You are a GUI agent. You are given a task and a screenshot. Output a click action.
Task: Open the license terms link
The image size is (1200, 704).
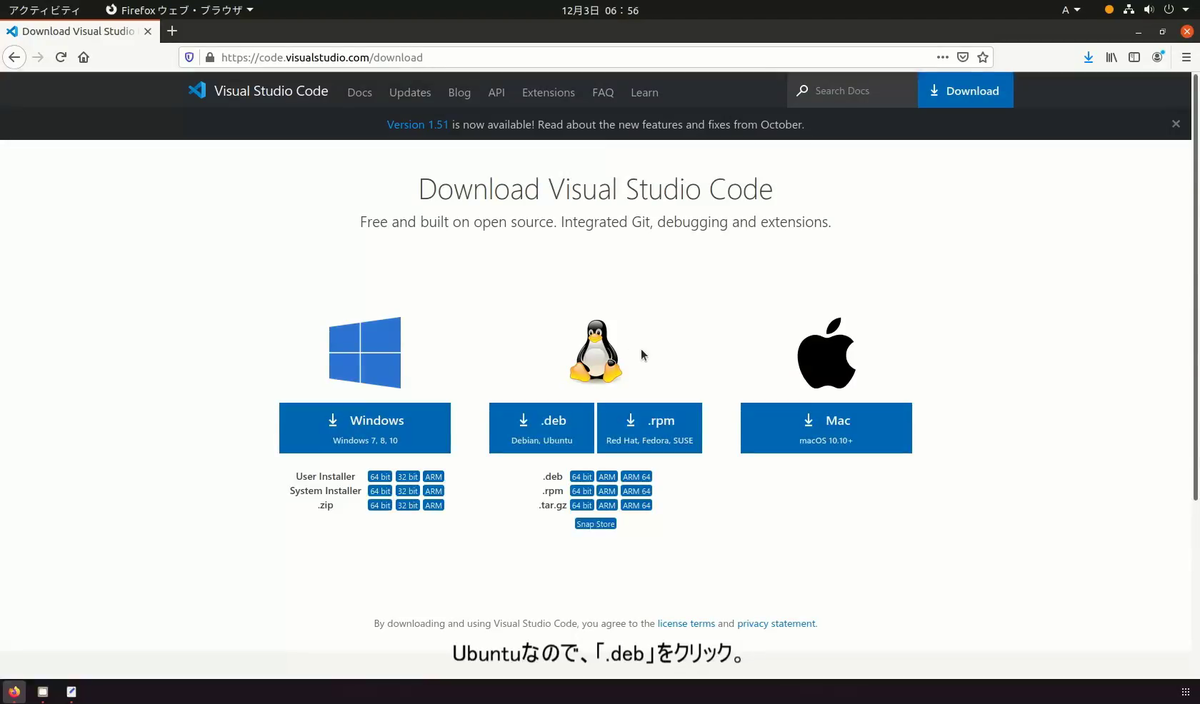(x=686, y=624)
